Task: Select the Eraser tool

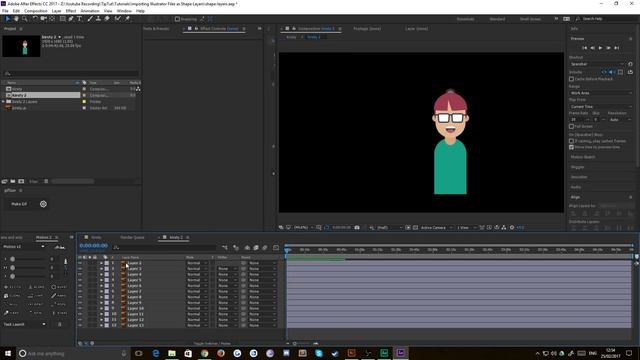Action: (x=107, y=19)
